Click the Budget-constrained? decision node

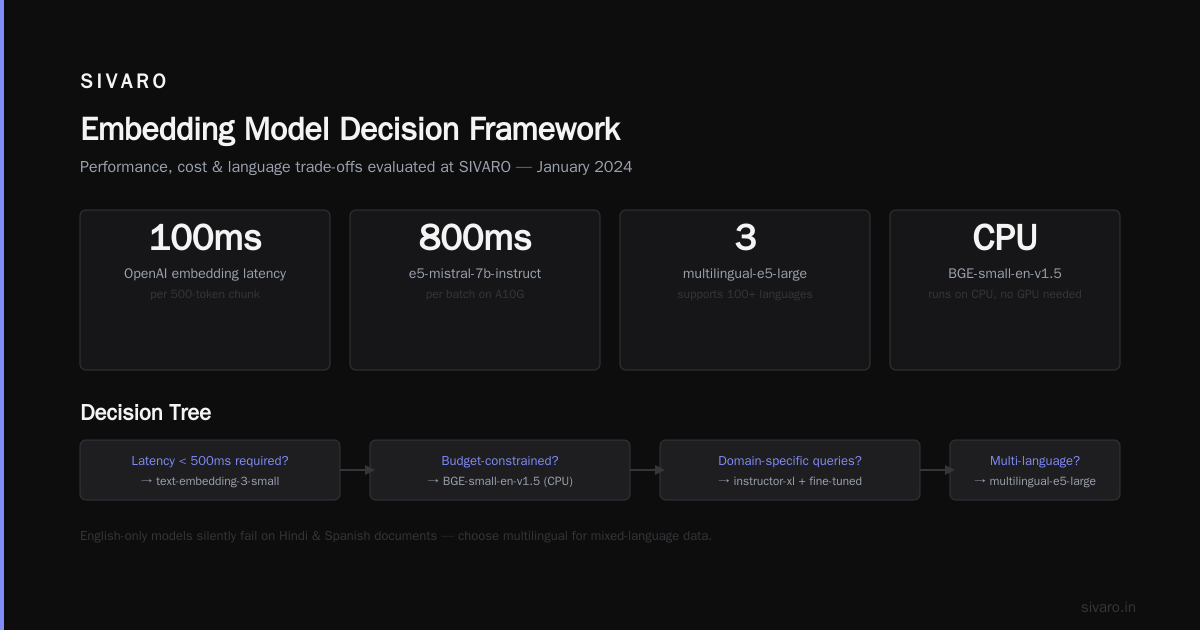pyautogui.click(x=500, y=470)
